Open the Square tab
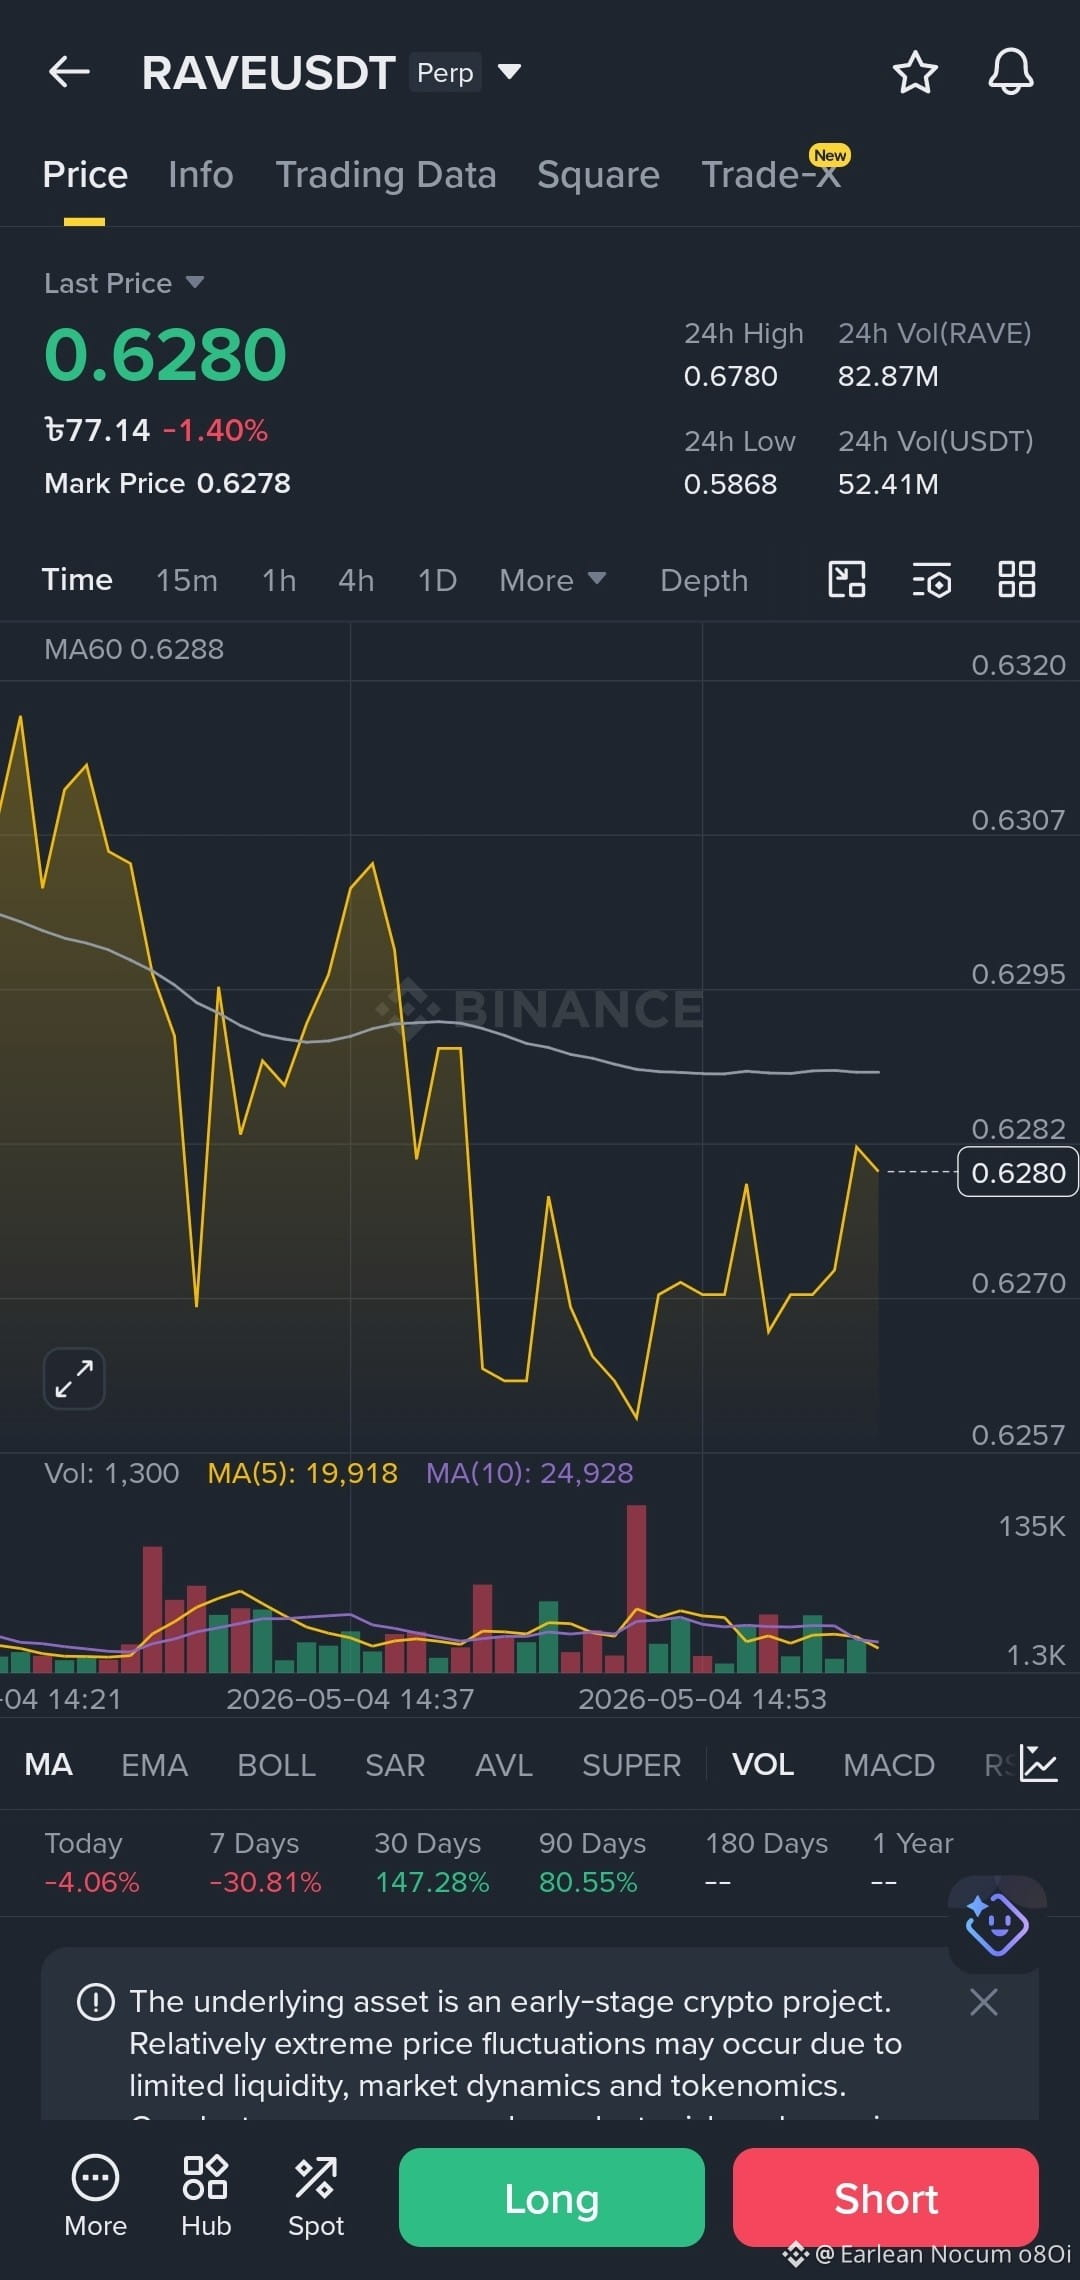Image resolution: width=1080 pixels, height=2280 pixels. pyautogui.click(x=598, y=175)
